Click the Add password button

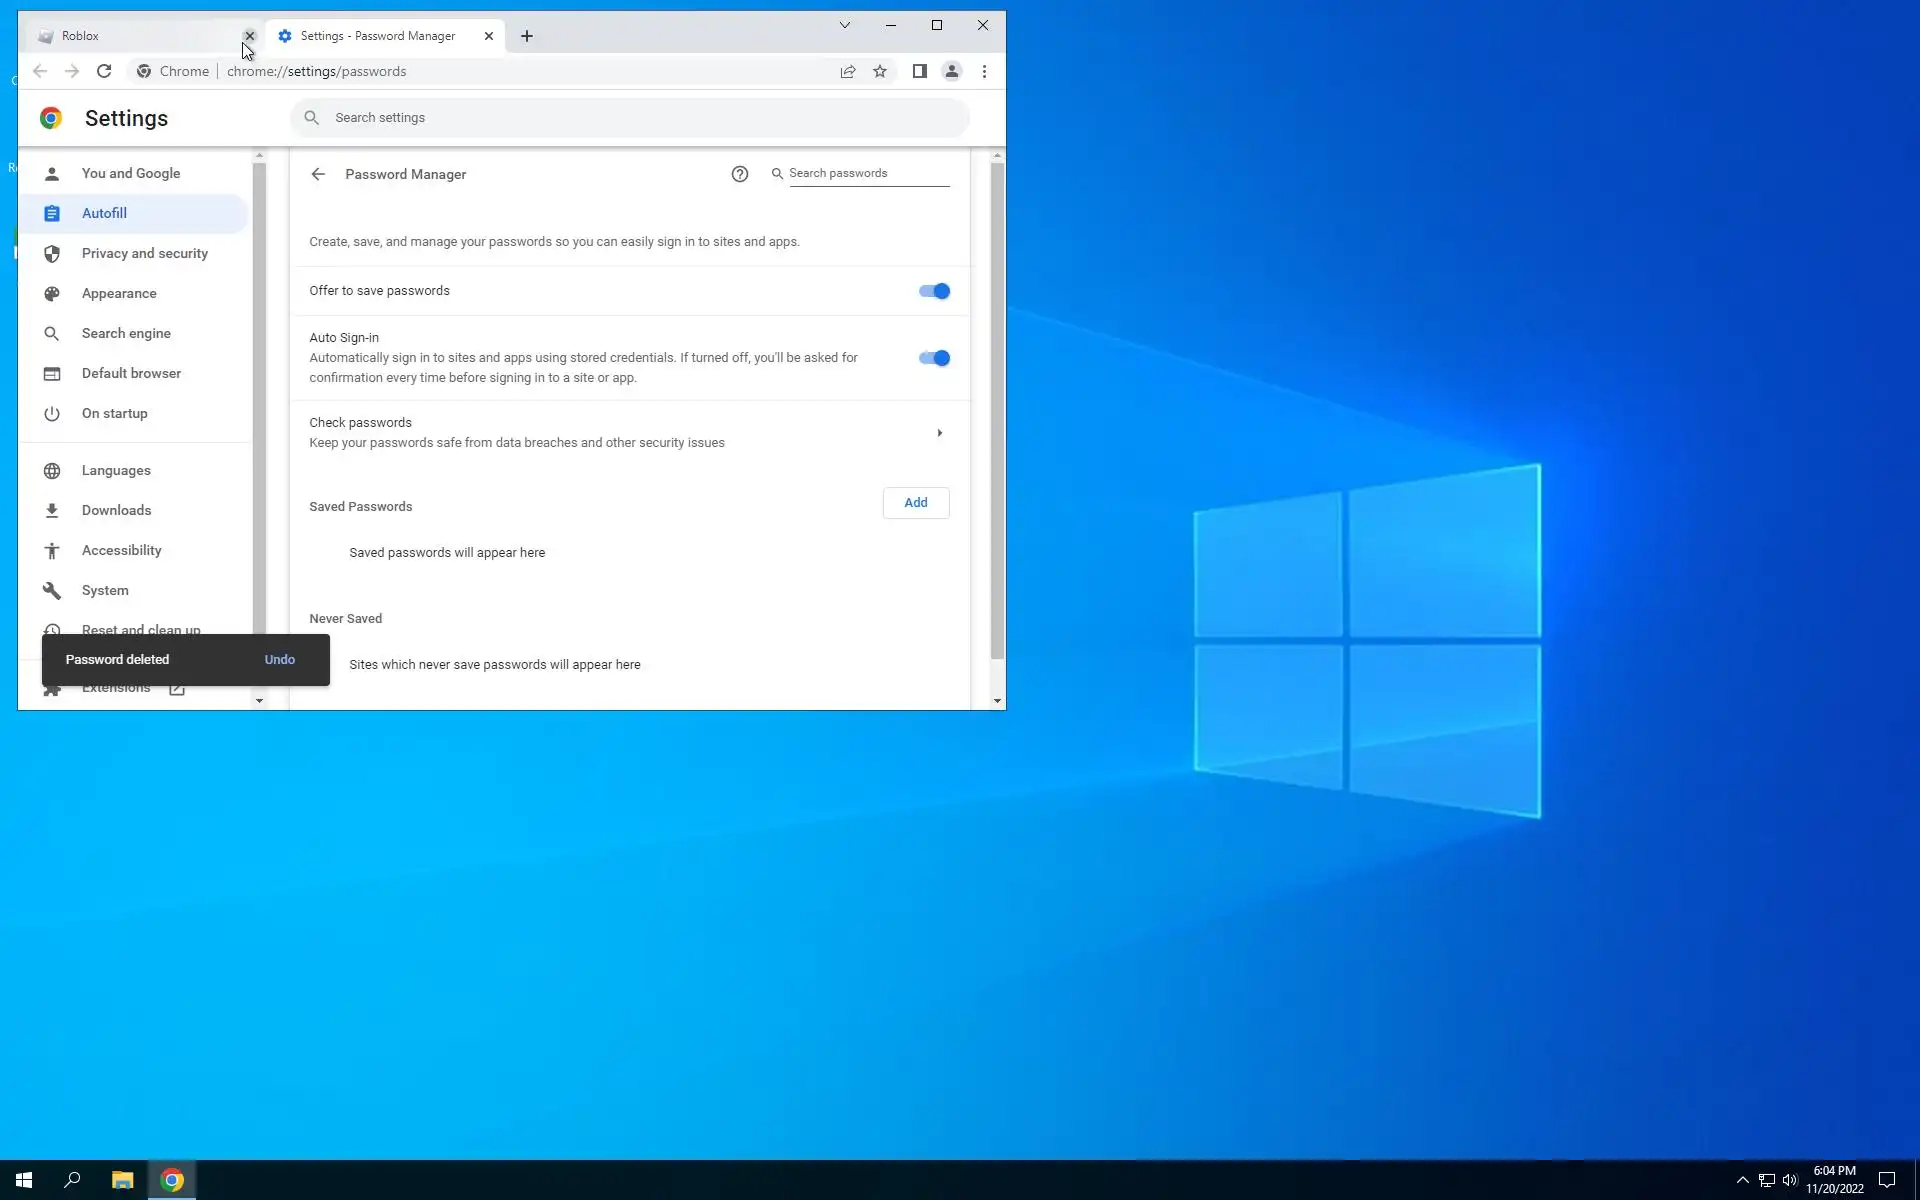click(x=915, y=503)
